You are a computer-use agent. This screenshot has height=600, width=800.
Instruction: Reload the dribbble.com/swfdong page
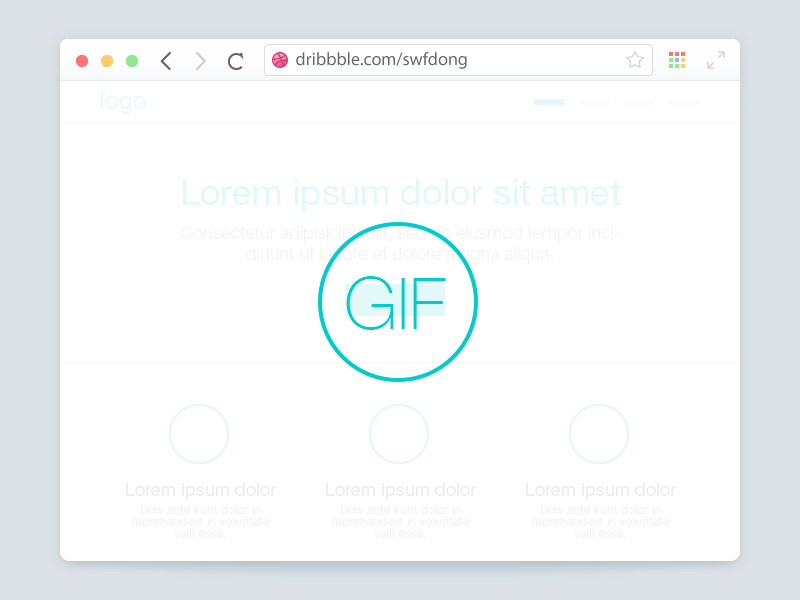(x=236, y=60)
